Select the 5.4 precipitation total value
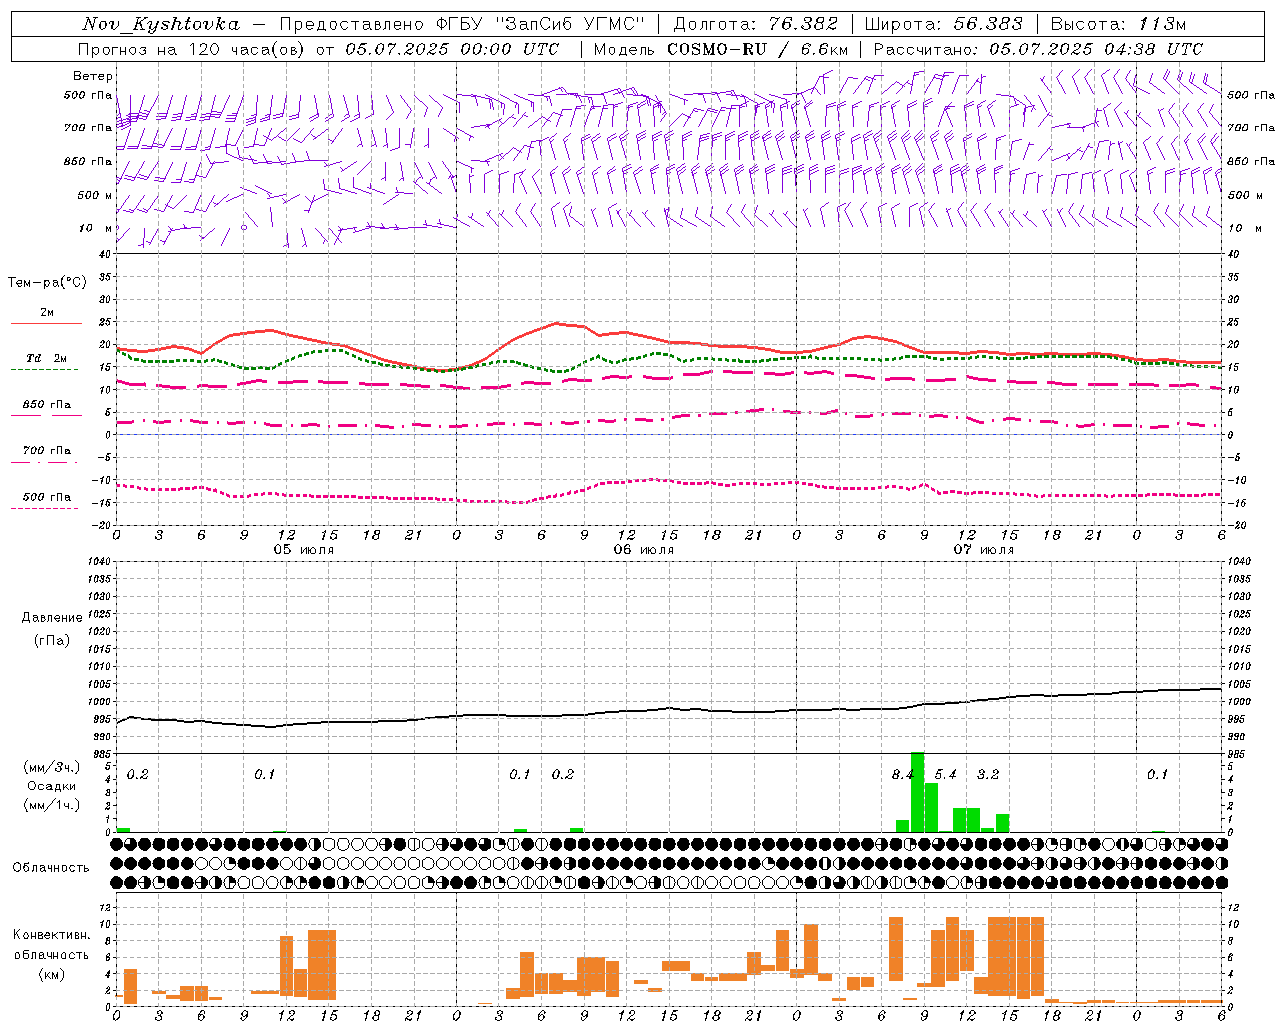Viewport: 1280px width, 1024px height. point(945,775)
